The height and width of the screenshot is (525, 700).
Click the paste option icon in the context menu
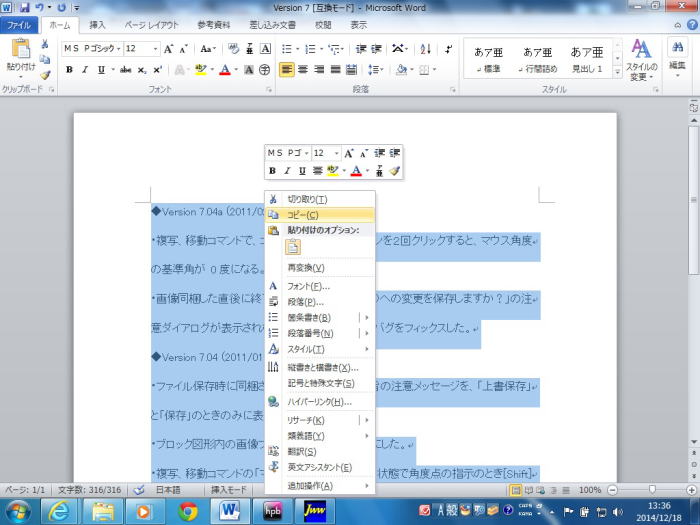[x=293, y=247]
